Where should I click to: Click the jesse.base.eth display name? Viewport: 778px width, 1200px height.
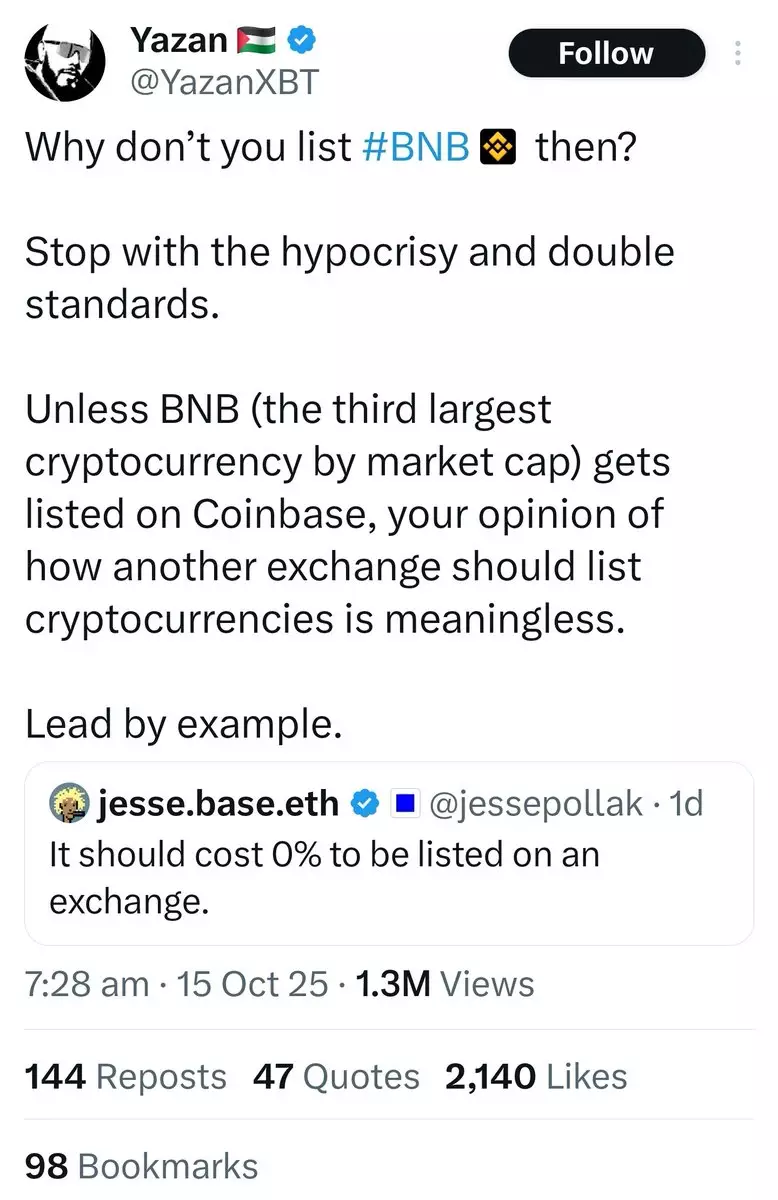pos(217,803)
